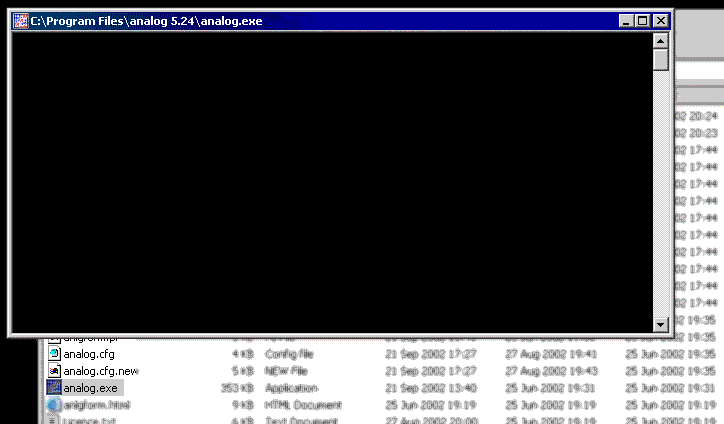This screenshot has width=724, height=424.
Task: Open the console window system menu icon
Action: [19, 20]
